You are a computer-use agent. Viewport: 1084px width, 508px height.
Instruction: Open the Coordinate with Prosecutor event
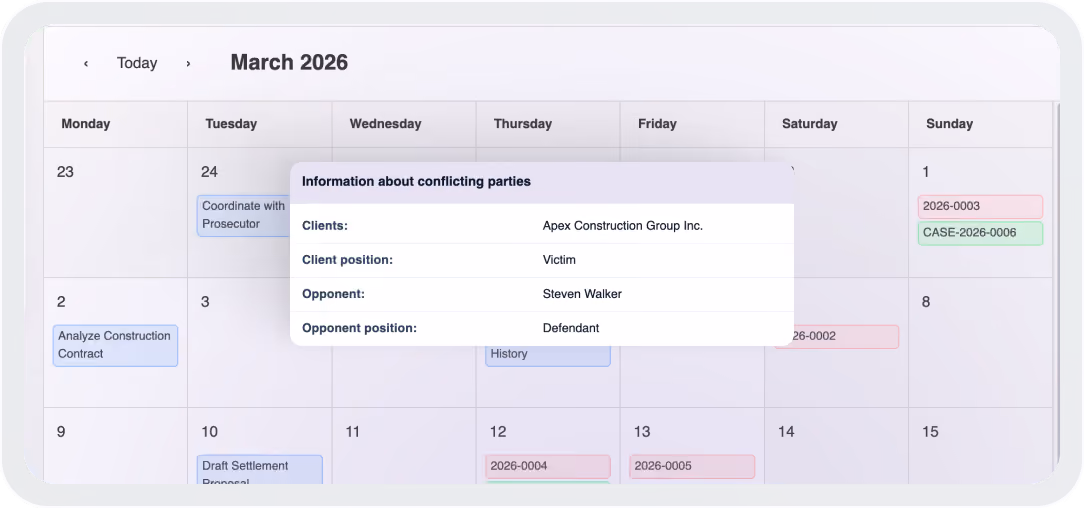click(243, 216)
